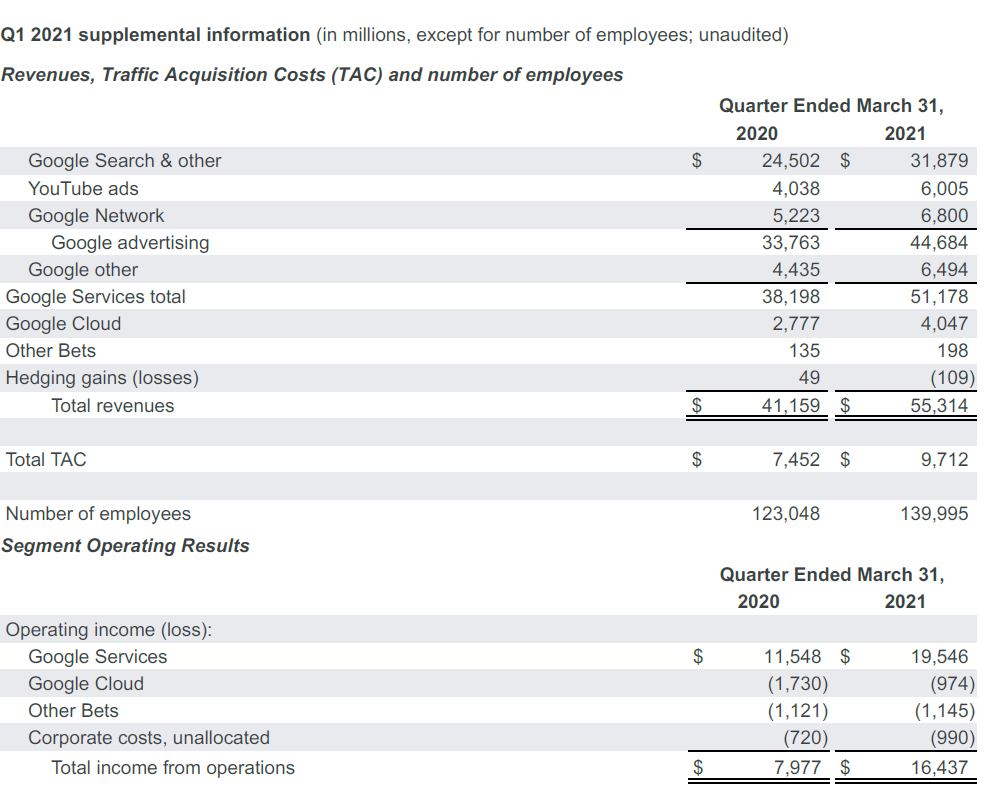
Task: Click the 2021 operating income total 16,437
Action: [939, 767]
